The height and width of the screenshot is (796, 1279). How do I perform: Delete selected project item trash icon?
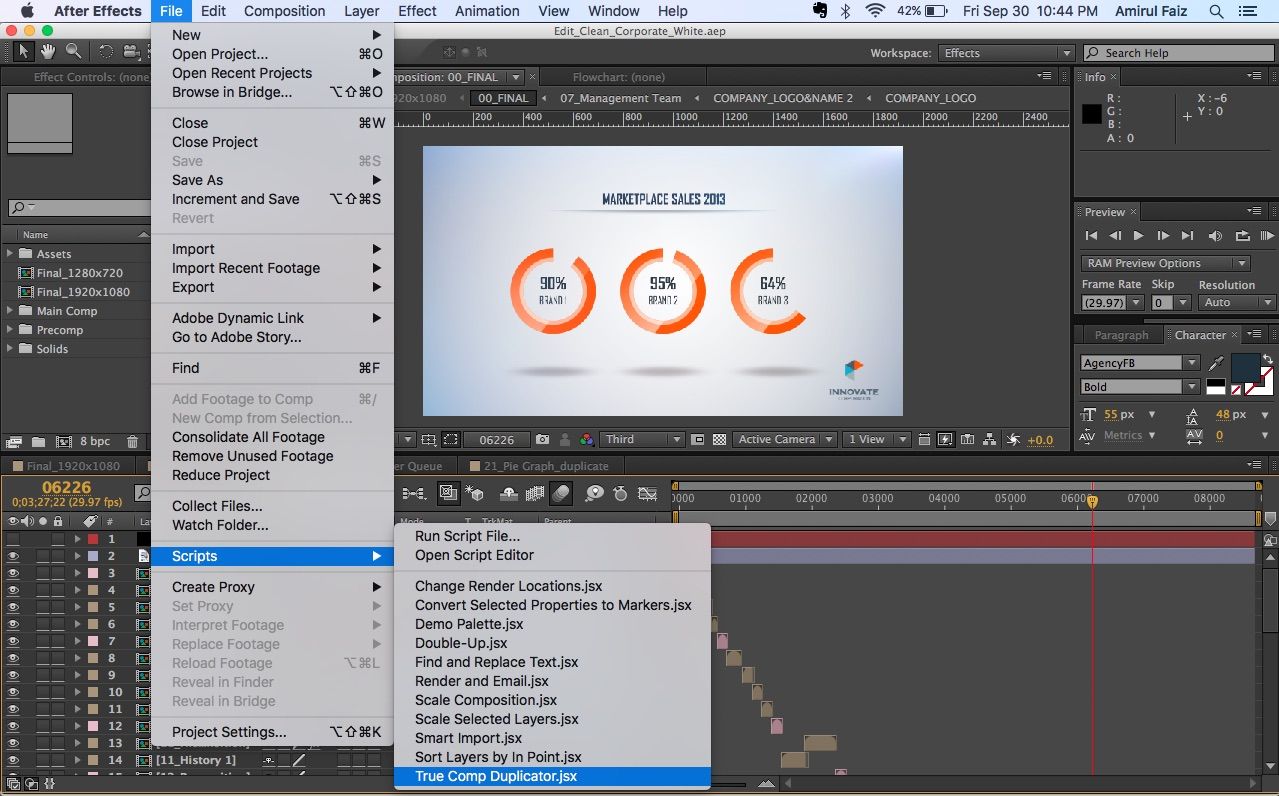(x=132, y=441)
